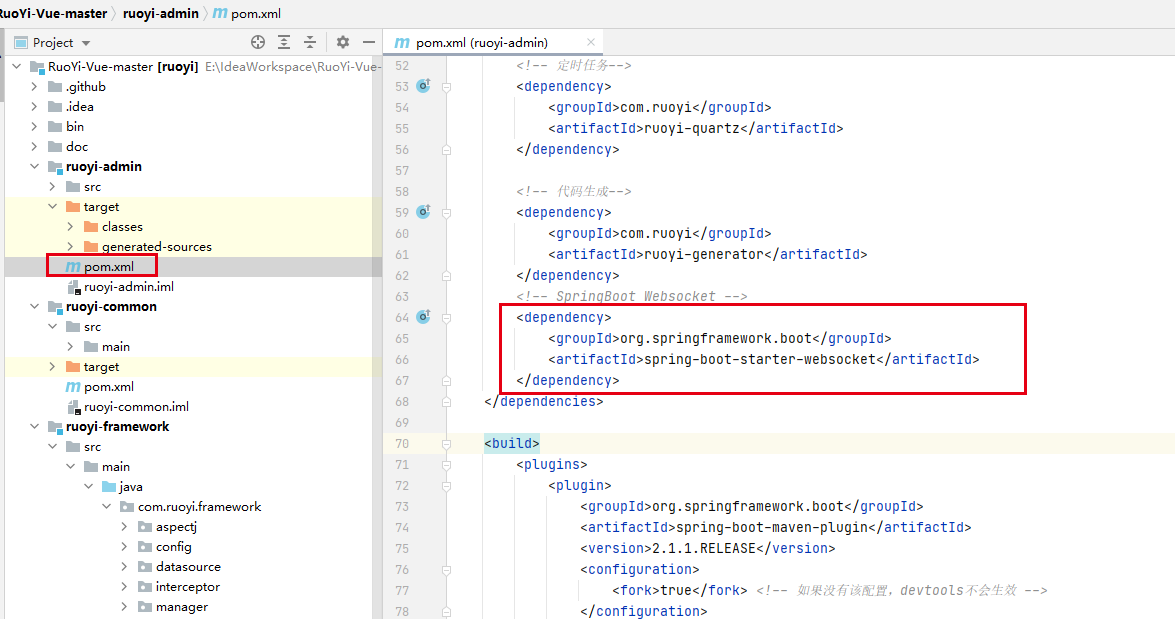Click Expand All icon in Project panel

pyautogui.click(x=284, y=42)
